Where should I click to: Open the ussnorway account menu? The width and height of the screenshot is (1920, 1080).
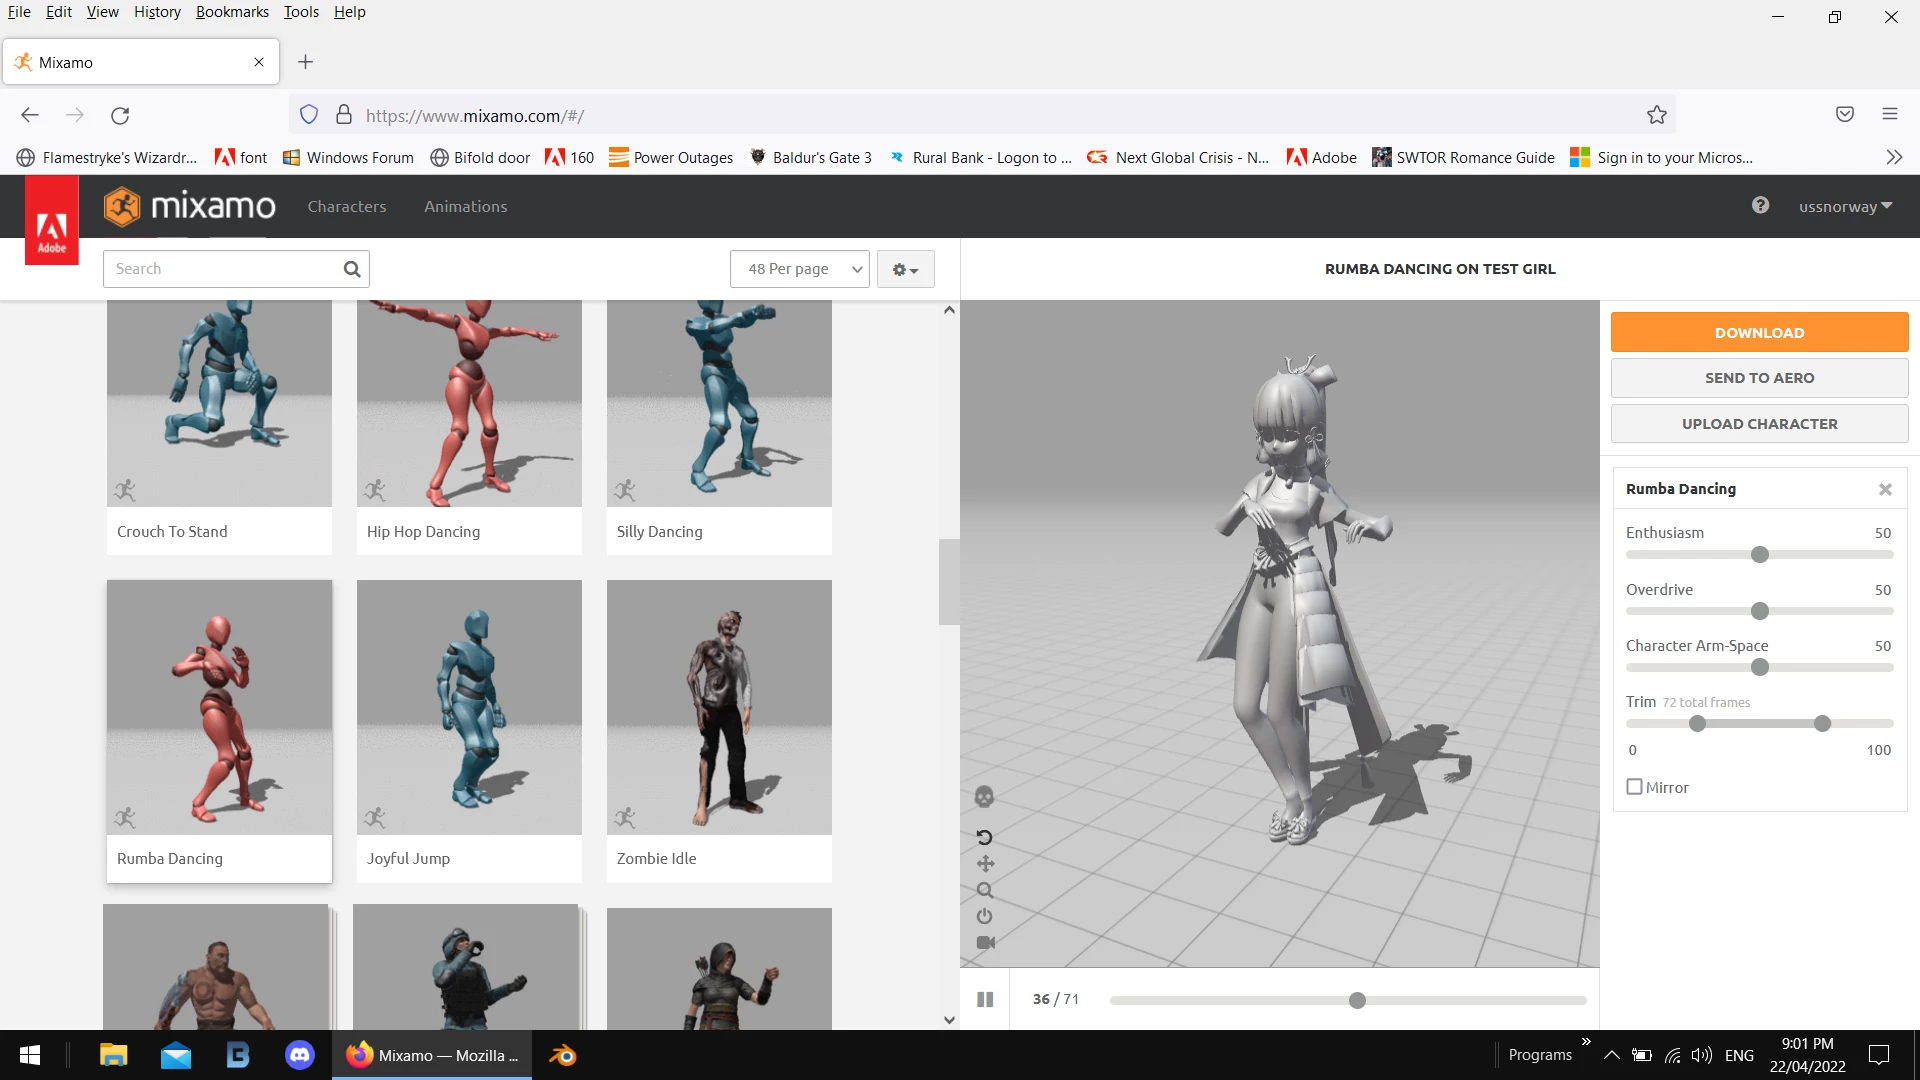(x=1845, y=206)
